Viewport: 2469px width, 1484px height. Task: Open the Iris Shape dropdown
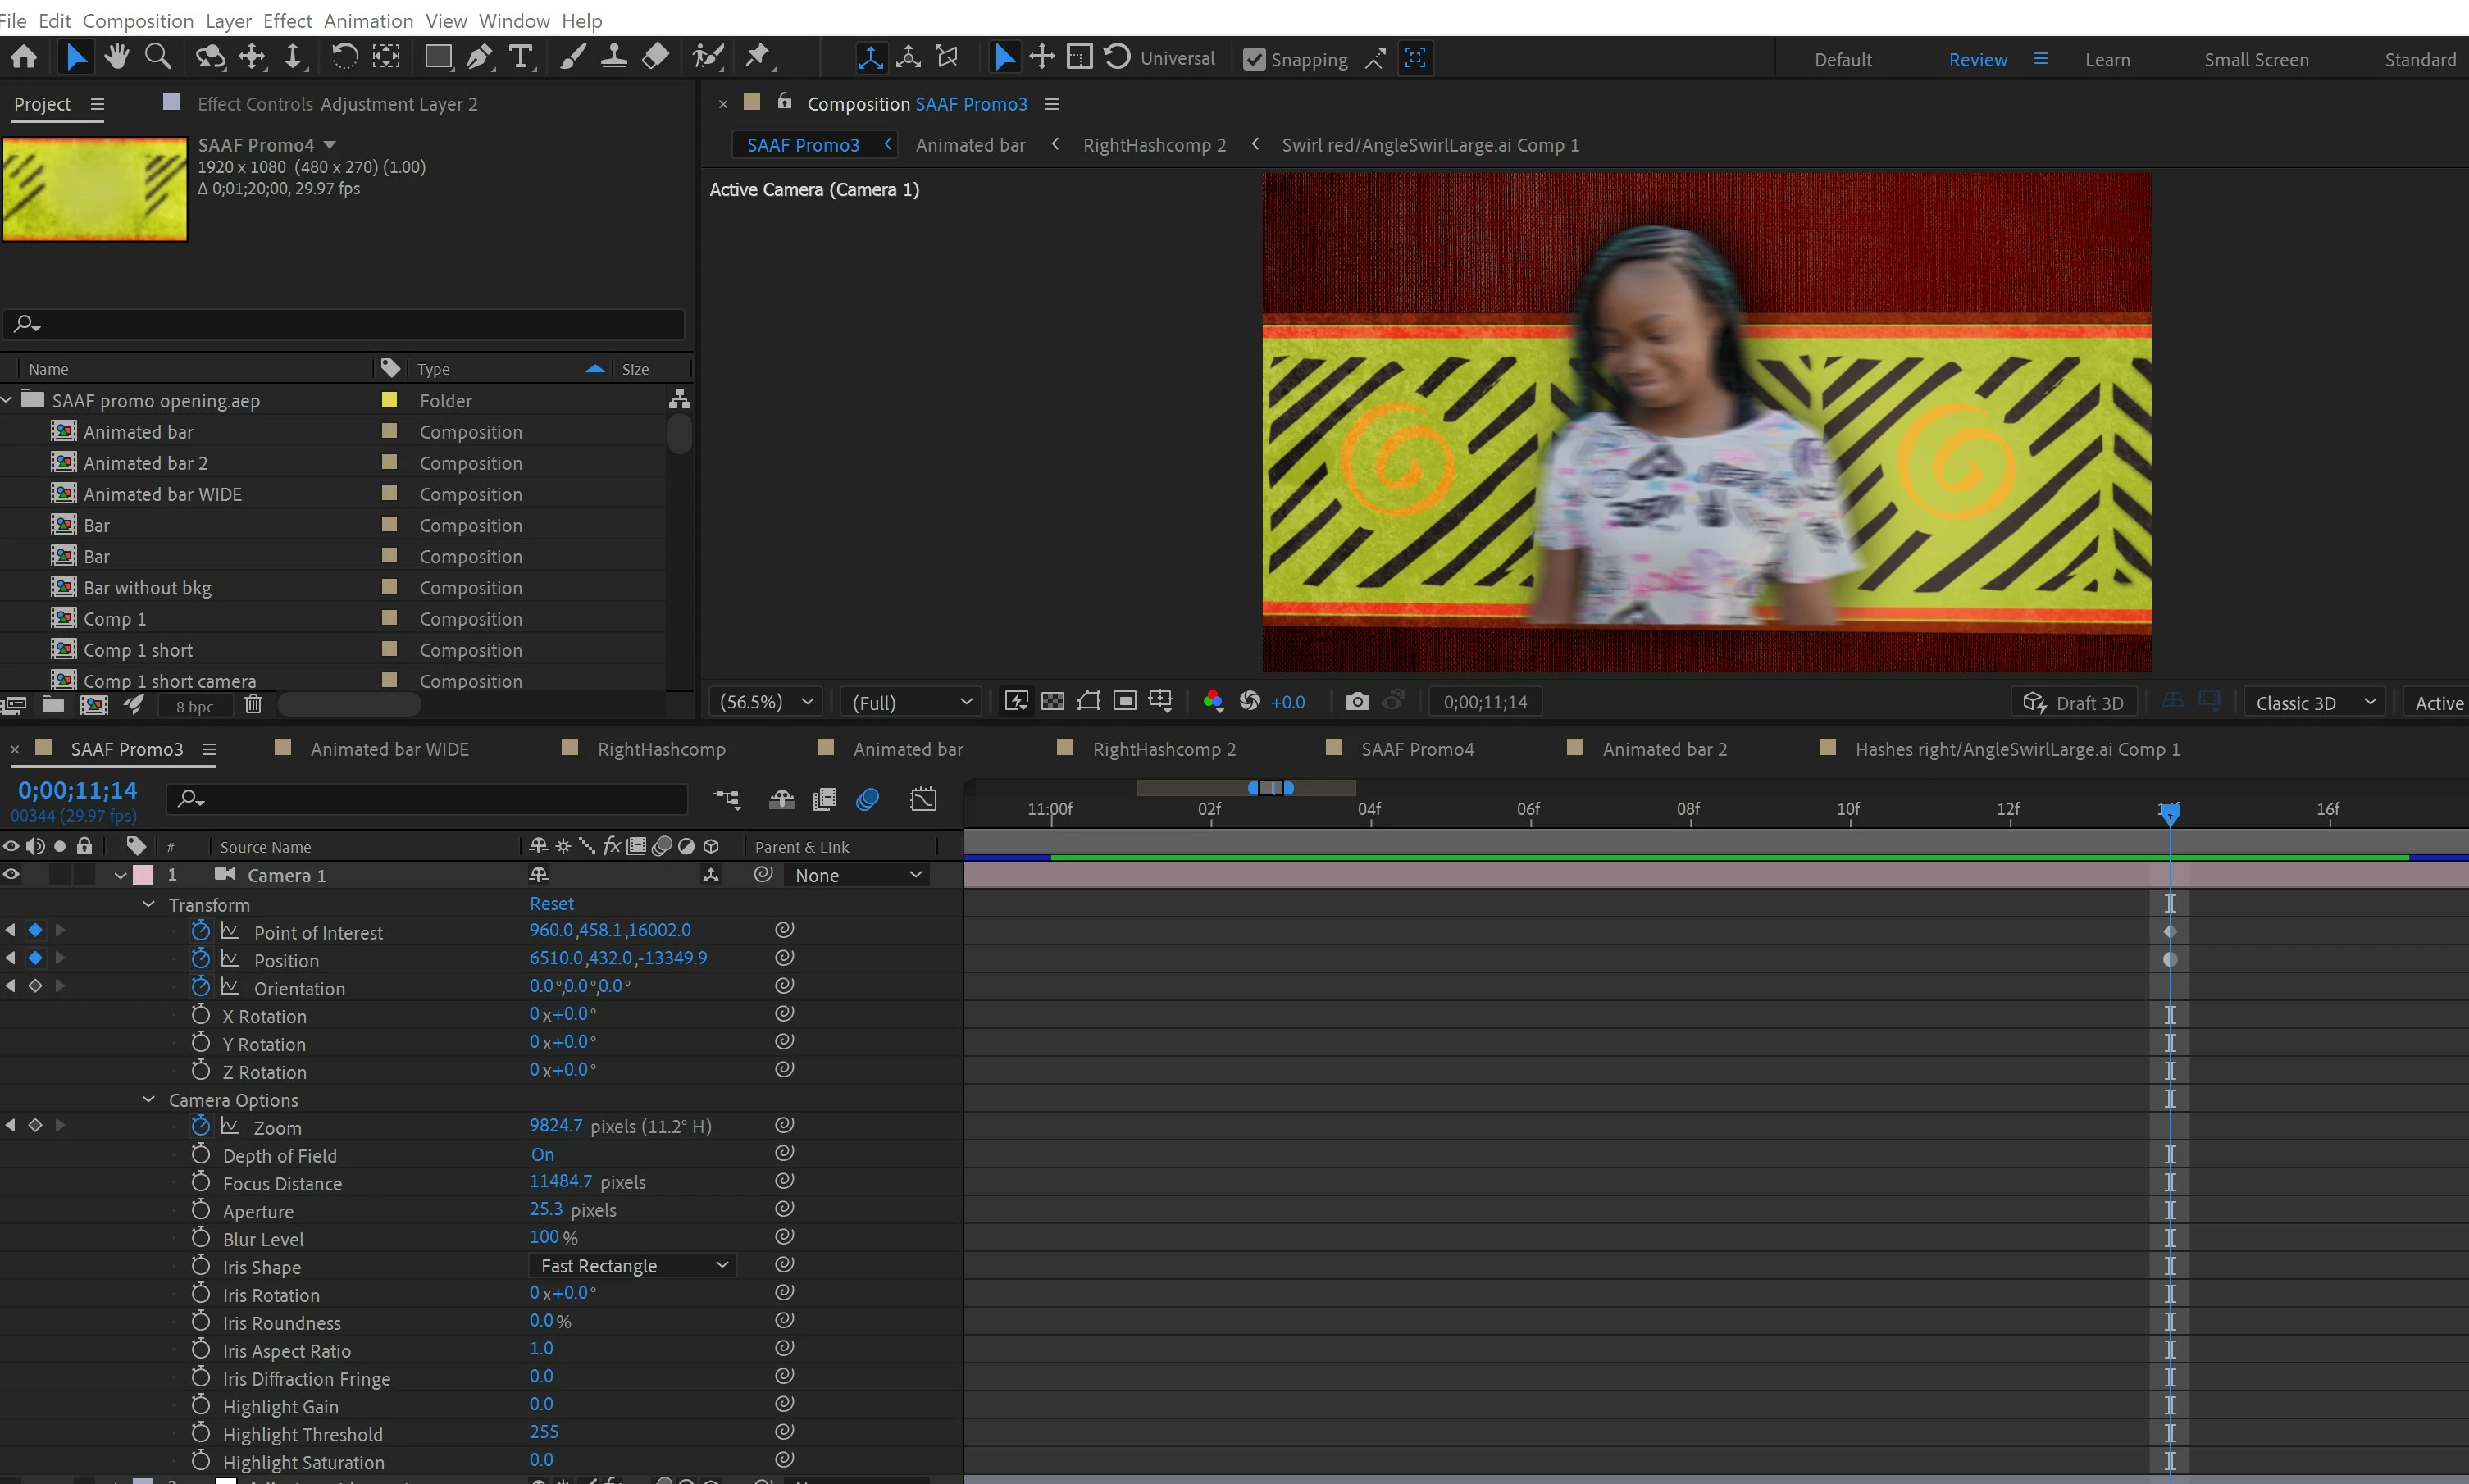point(632,1266)
